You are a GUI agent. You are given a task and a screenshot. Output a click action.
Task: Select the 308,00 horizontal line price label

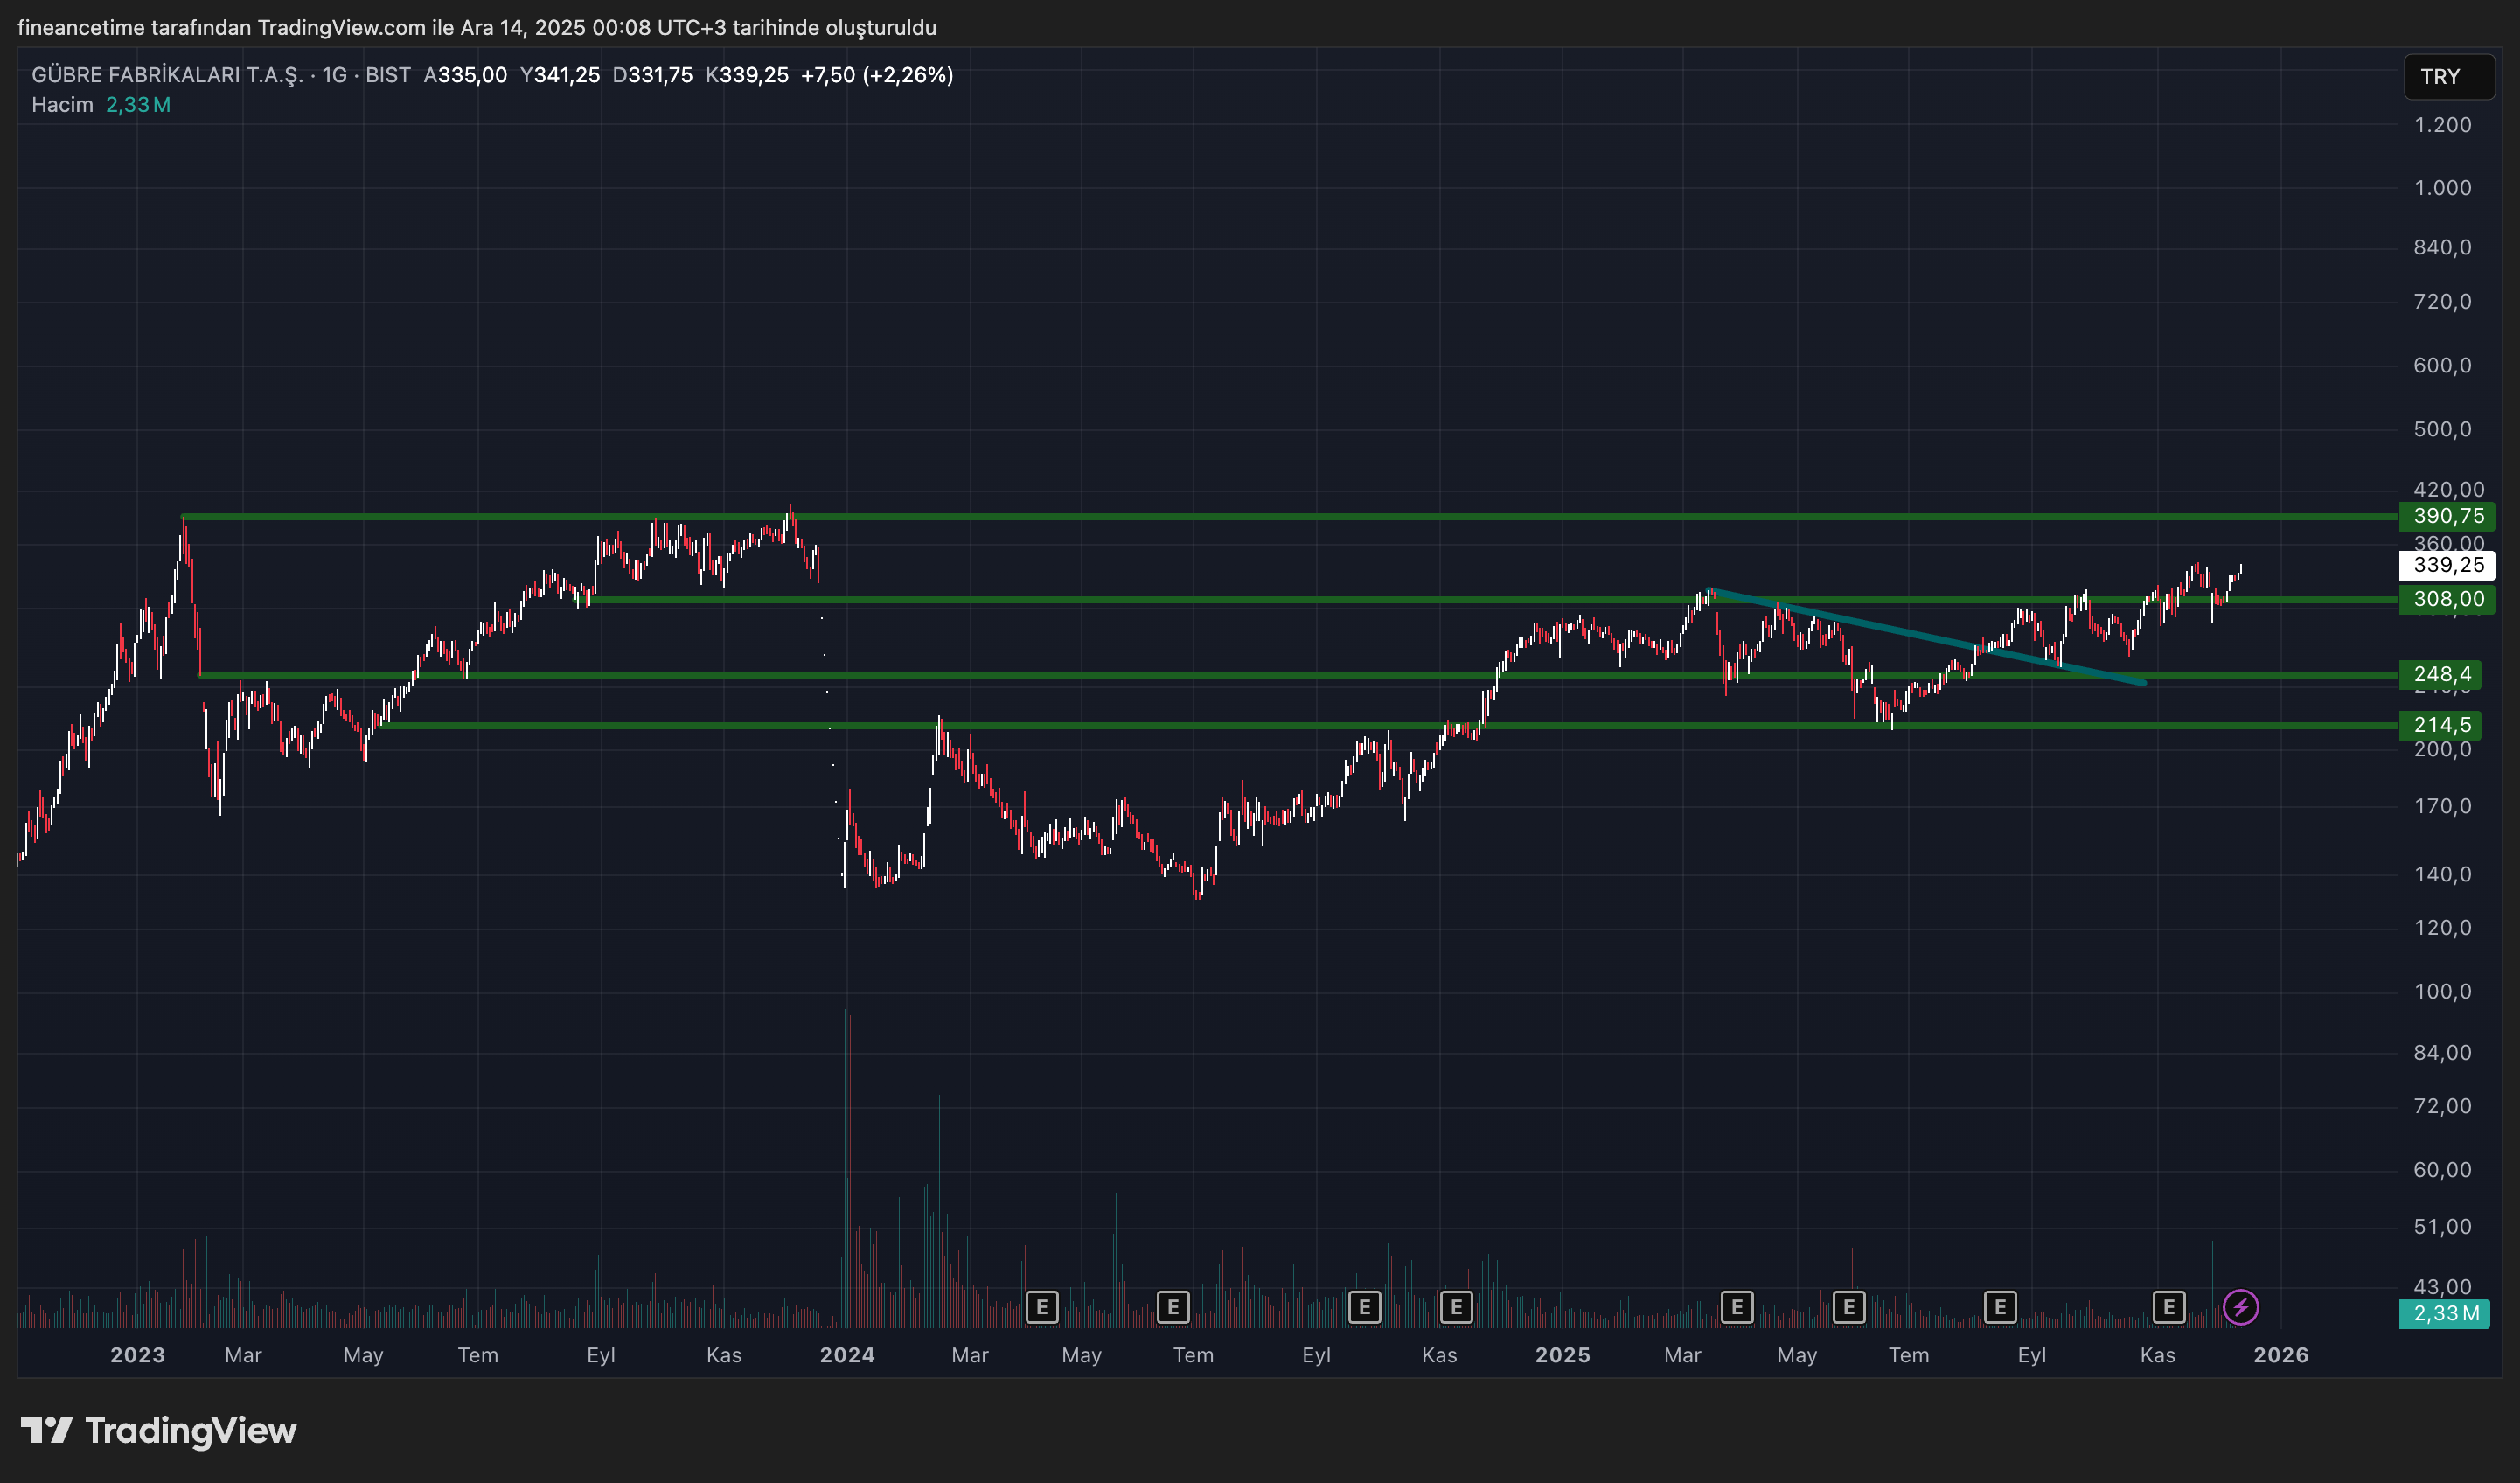click(x=2447, y=599)
